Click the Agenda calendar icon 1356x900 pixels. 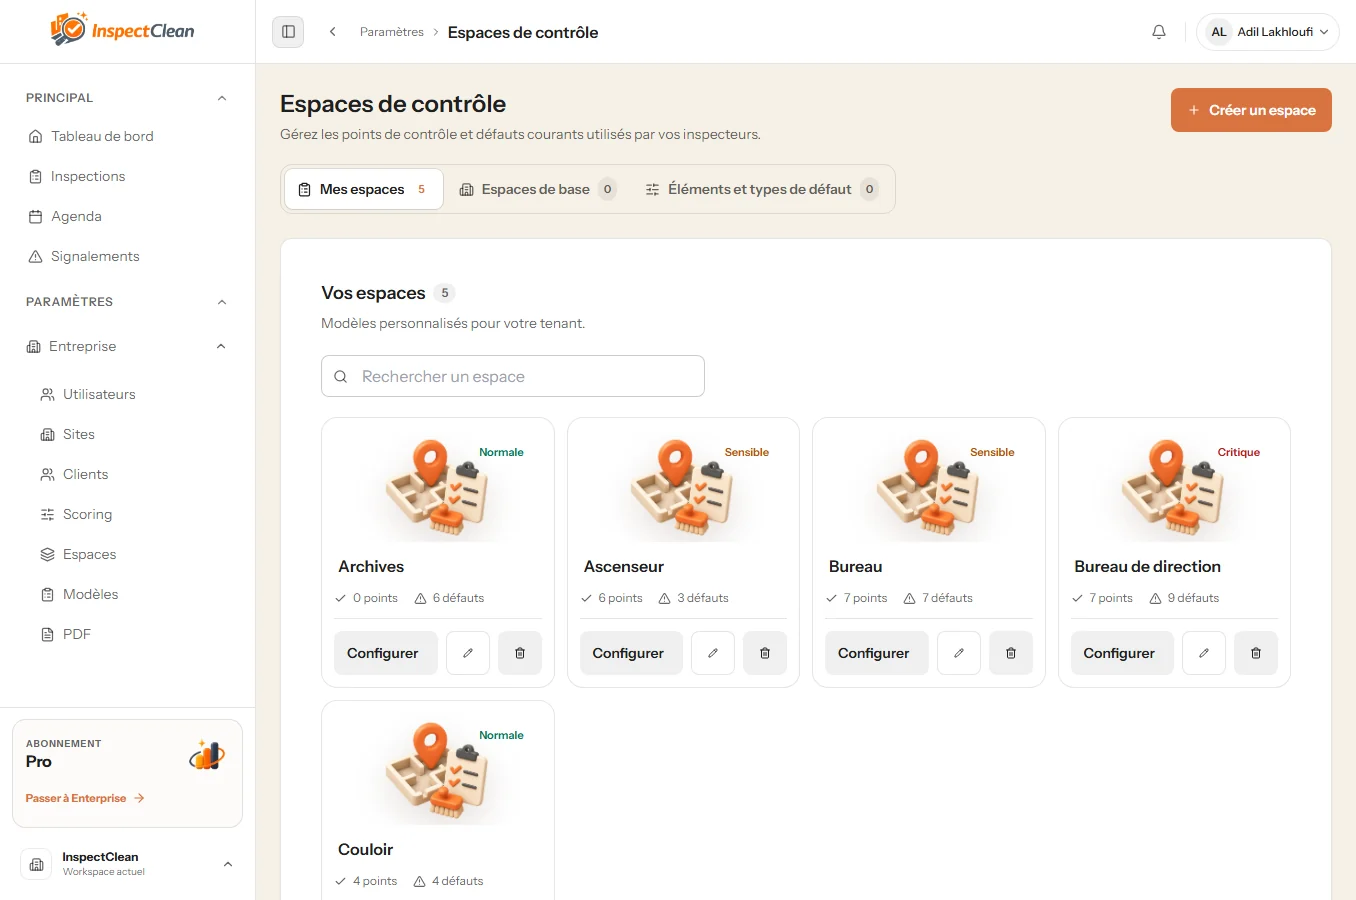pos(36,216)
